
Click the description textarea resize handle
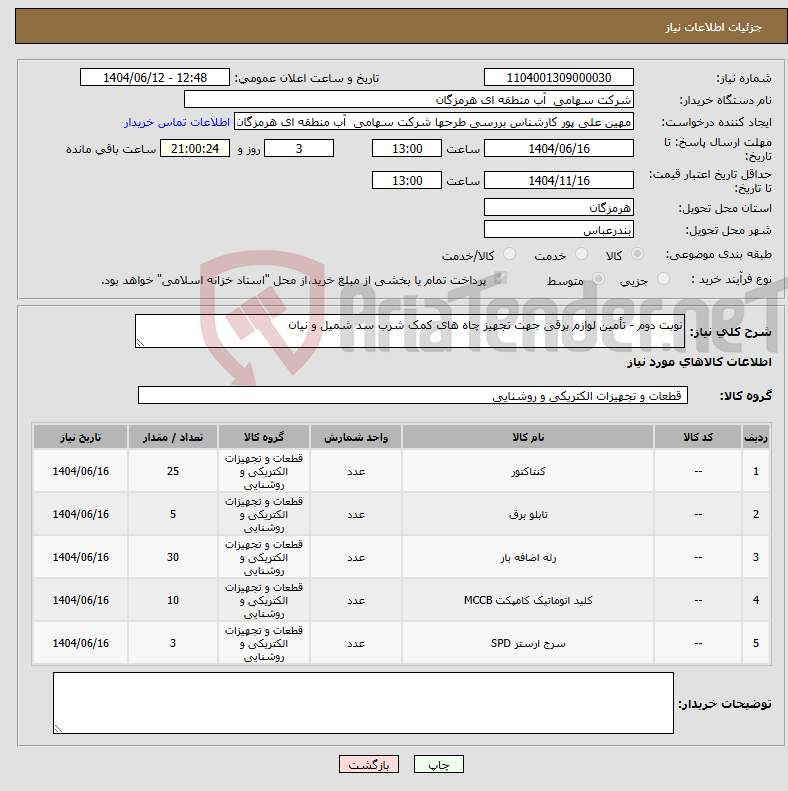(140, 343)
